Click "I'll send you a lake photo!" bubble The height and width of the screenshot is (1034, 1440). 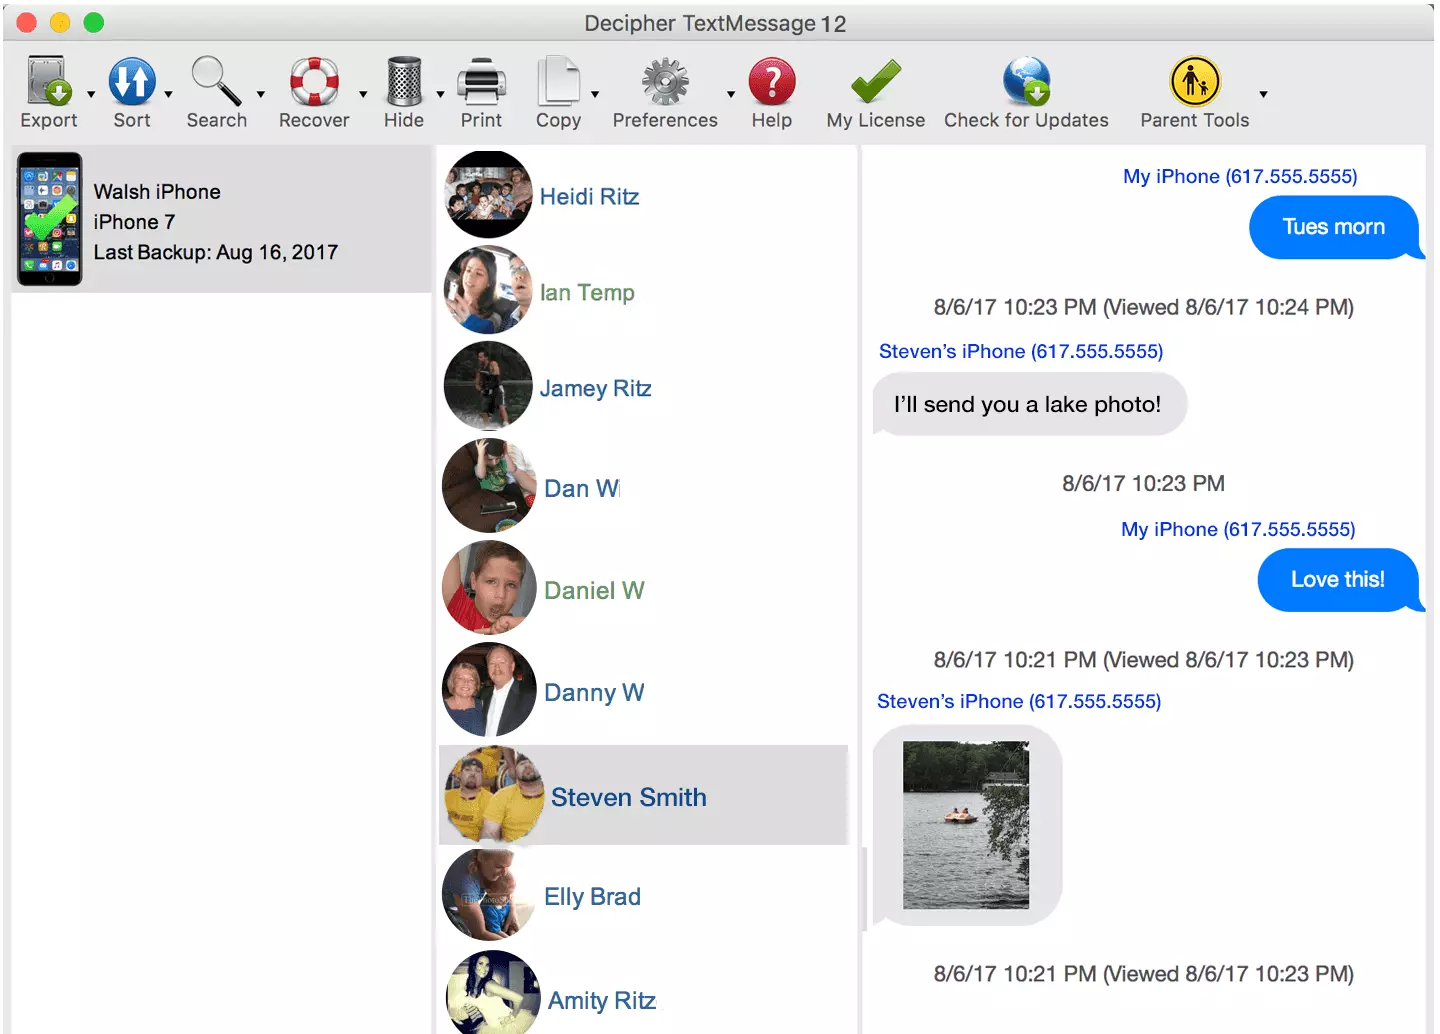(x=1029, y=404)
